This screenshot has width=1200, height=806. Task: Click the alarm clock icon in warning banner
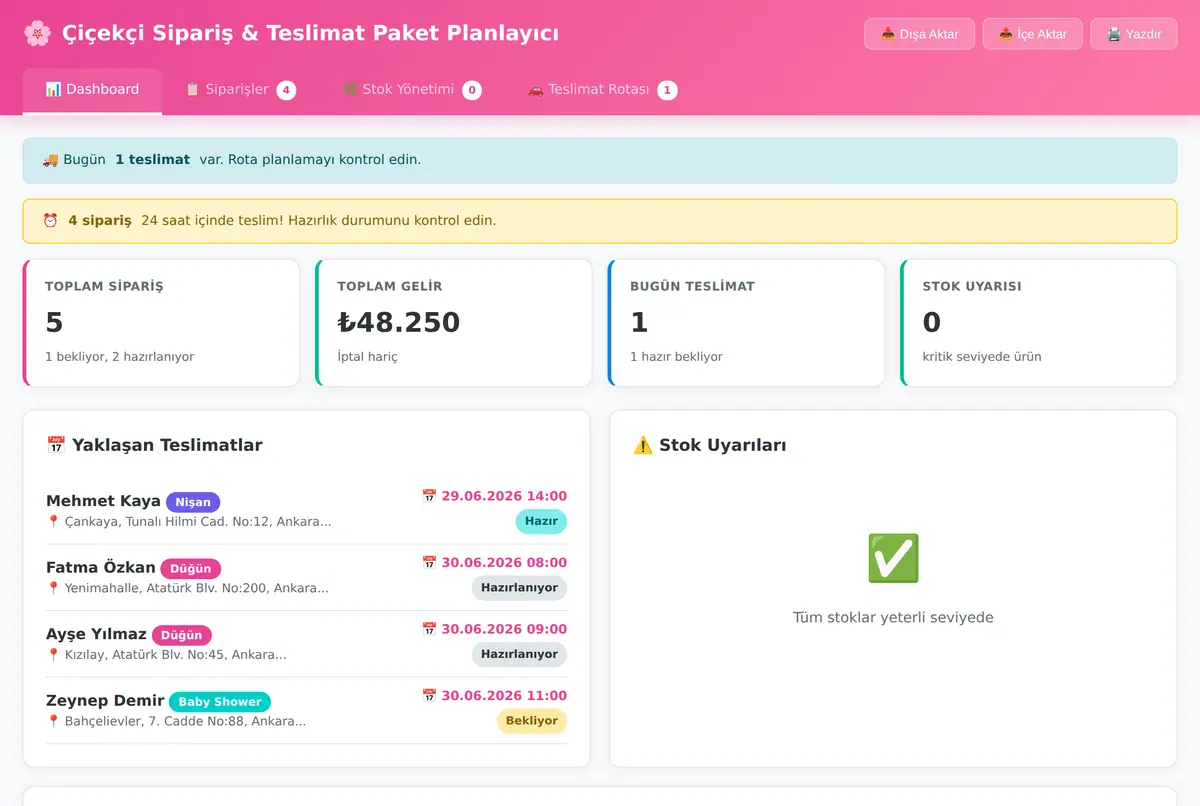[x=50, y=221]
